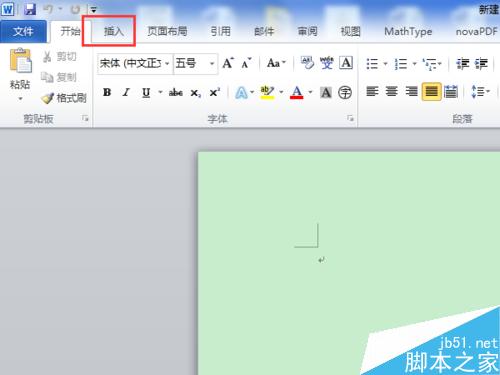Open the 字体 (Font) dialog launcher
The width and height of the screenshot is (500, 375).
click(x=350, y=118)
